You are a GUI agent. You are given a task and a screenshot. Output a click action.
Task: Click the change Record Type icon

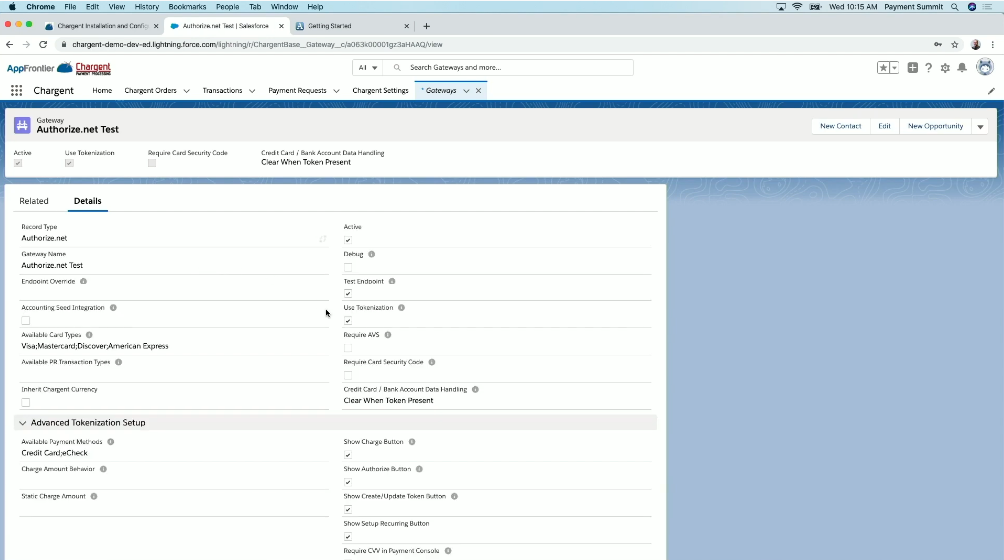tap(323, 239)
